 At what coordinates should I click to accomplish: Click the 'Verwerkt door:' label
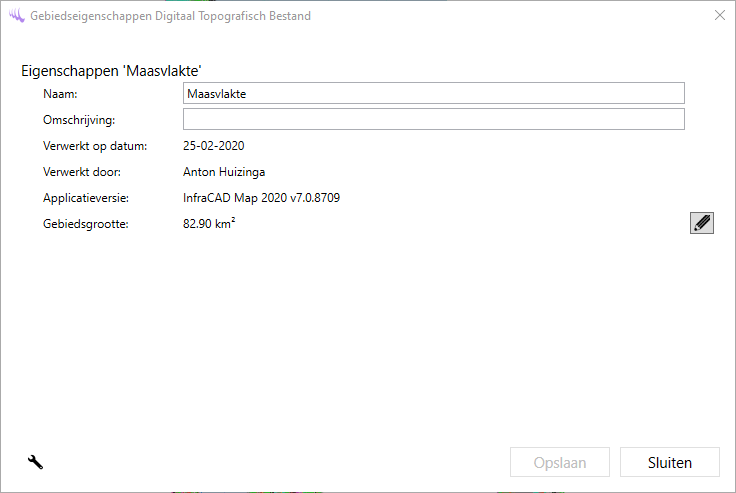click(x=82, y=172)
